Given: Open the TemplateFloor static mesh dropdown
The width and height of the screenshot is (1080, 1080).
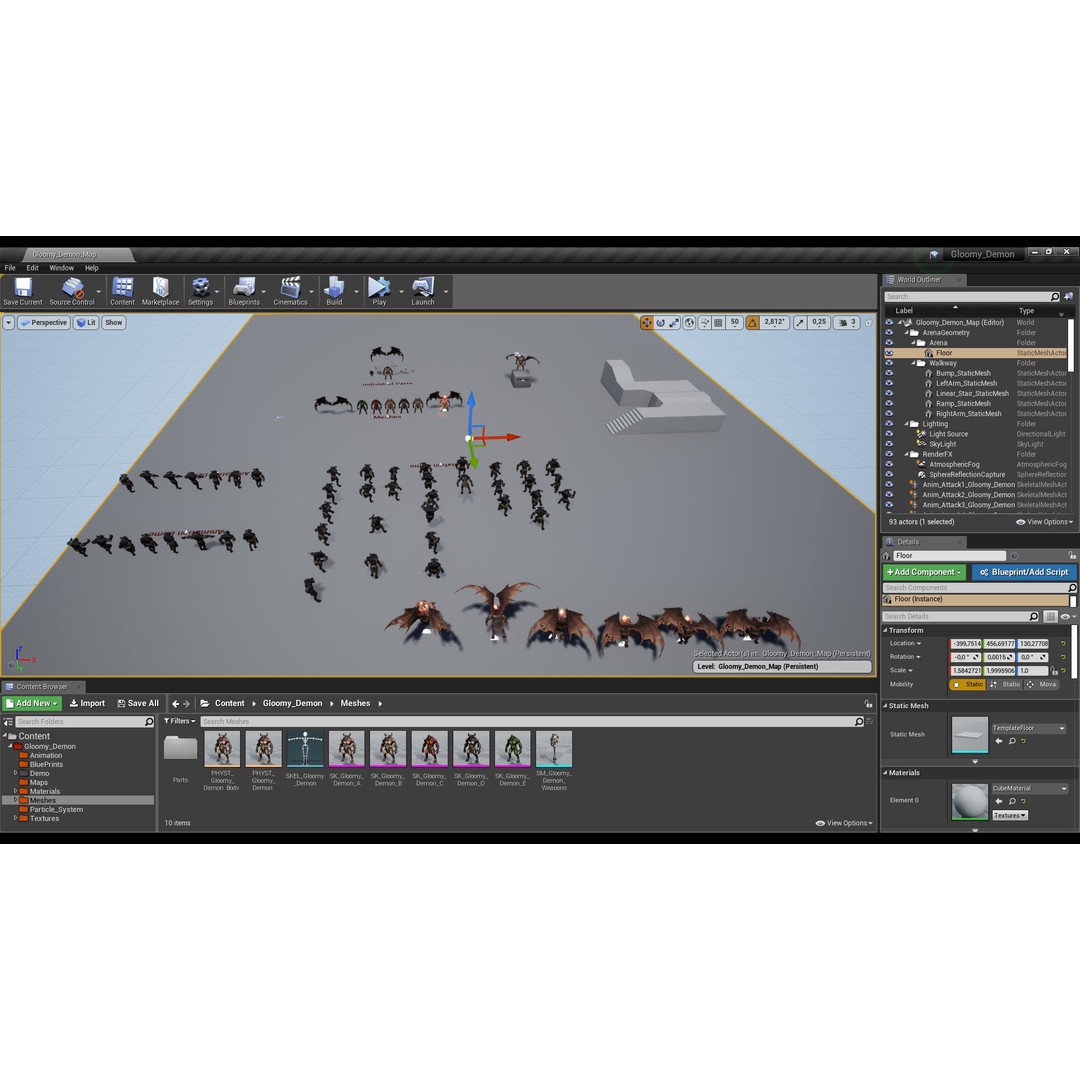Looking at the screenshot, I should [1029, 728].
